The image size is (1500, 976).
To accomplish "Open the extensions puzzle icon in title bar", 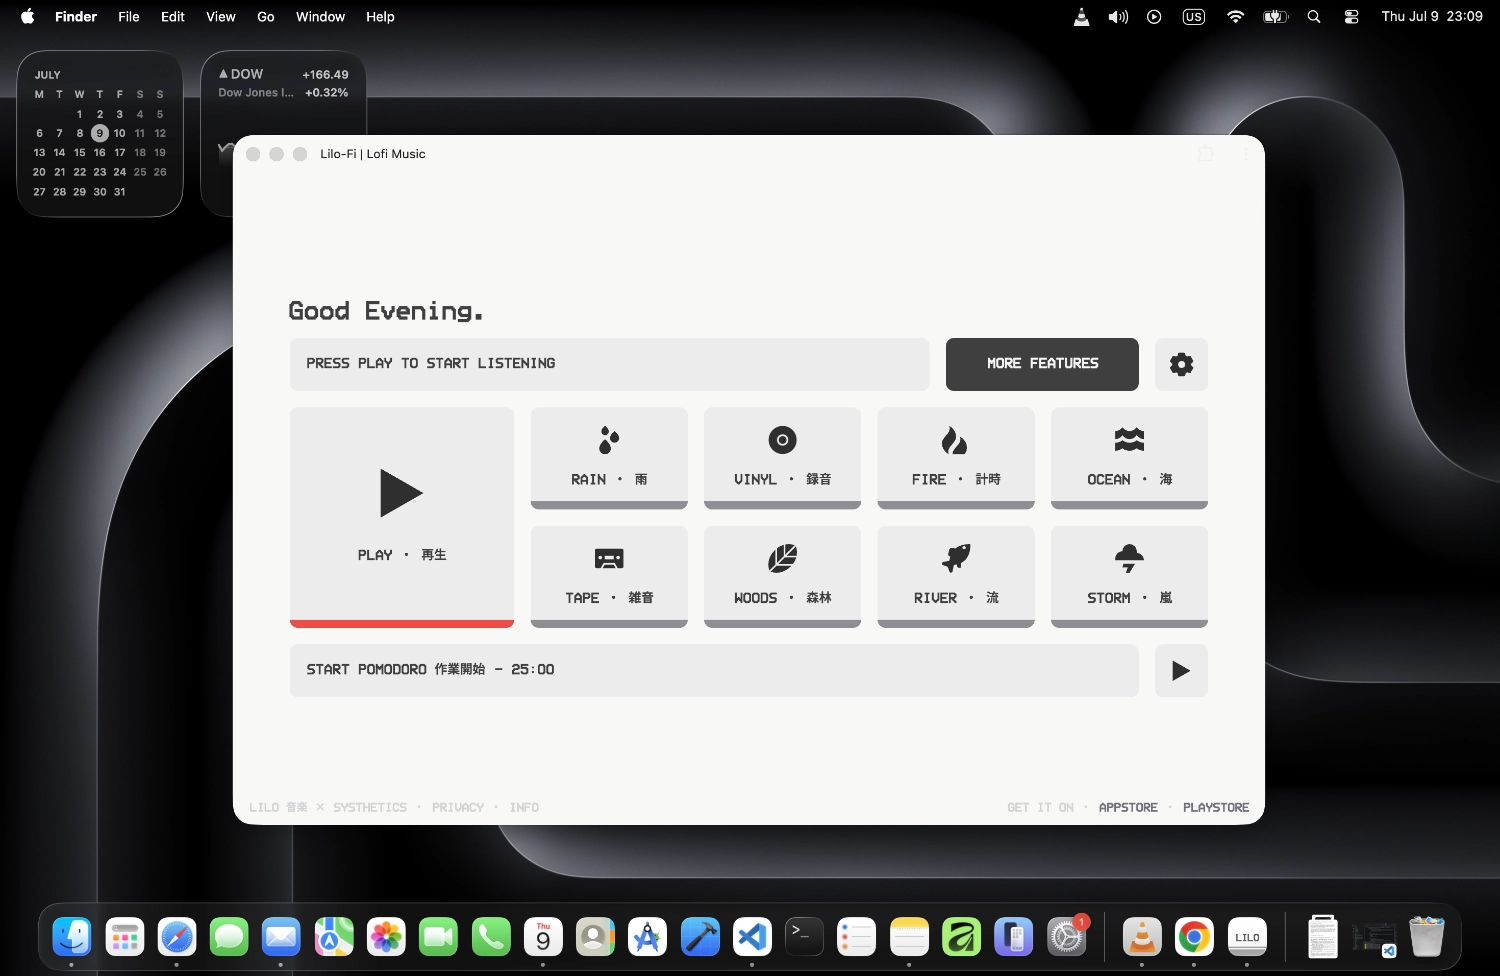I will tap(1205, 154).
